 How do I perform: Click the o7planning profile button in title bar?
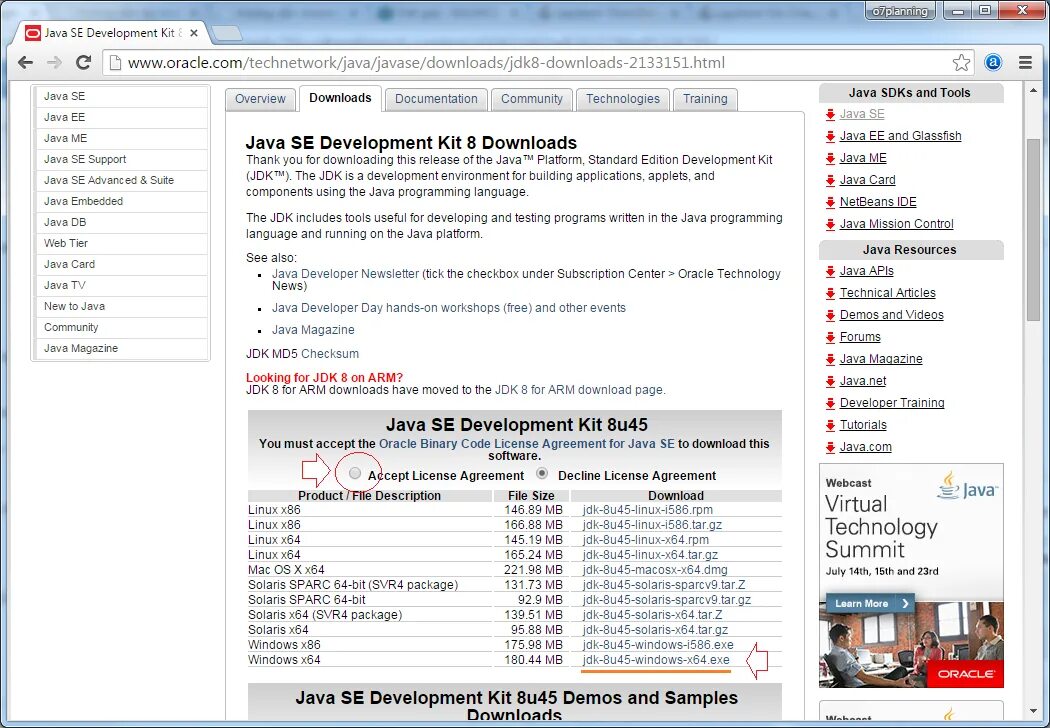pos(900,11)
